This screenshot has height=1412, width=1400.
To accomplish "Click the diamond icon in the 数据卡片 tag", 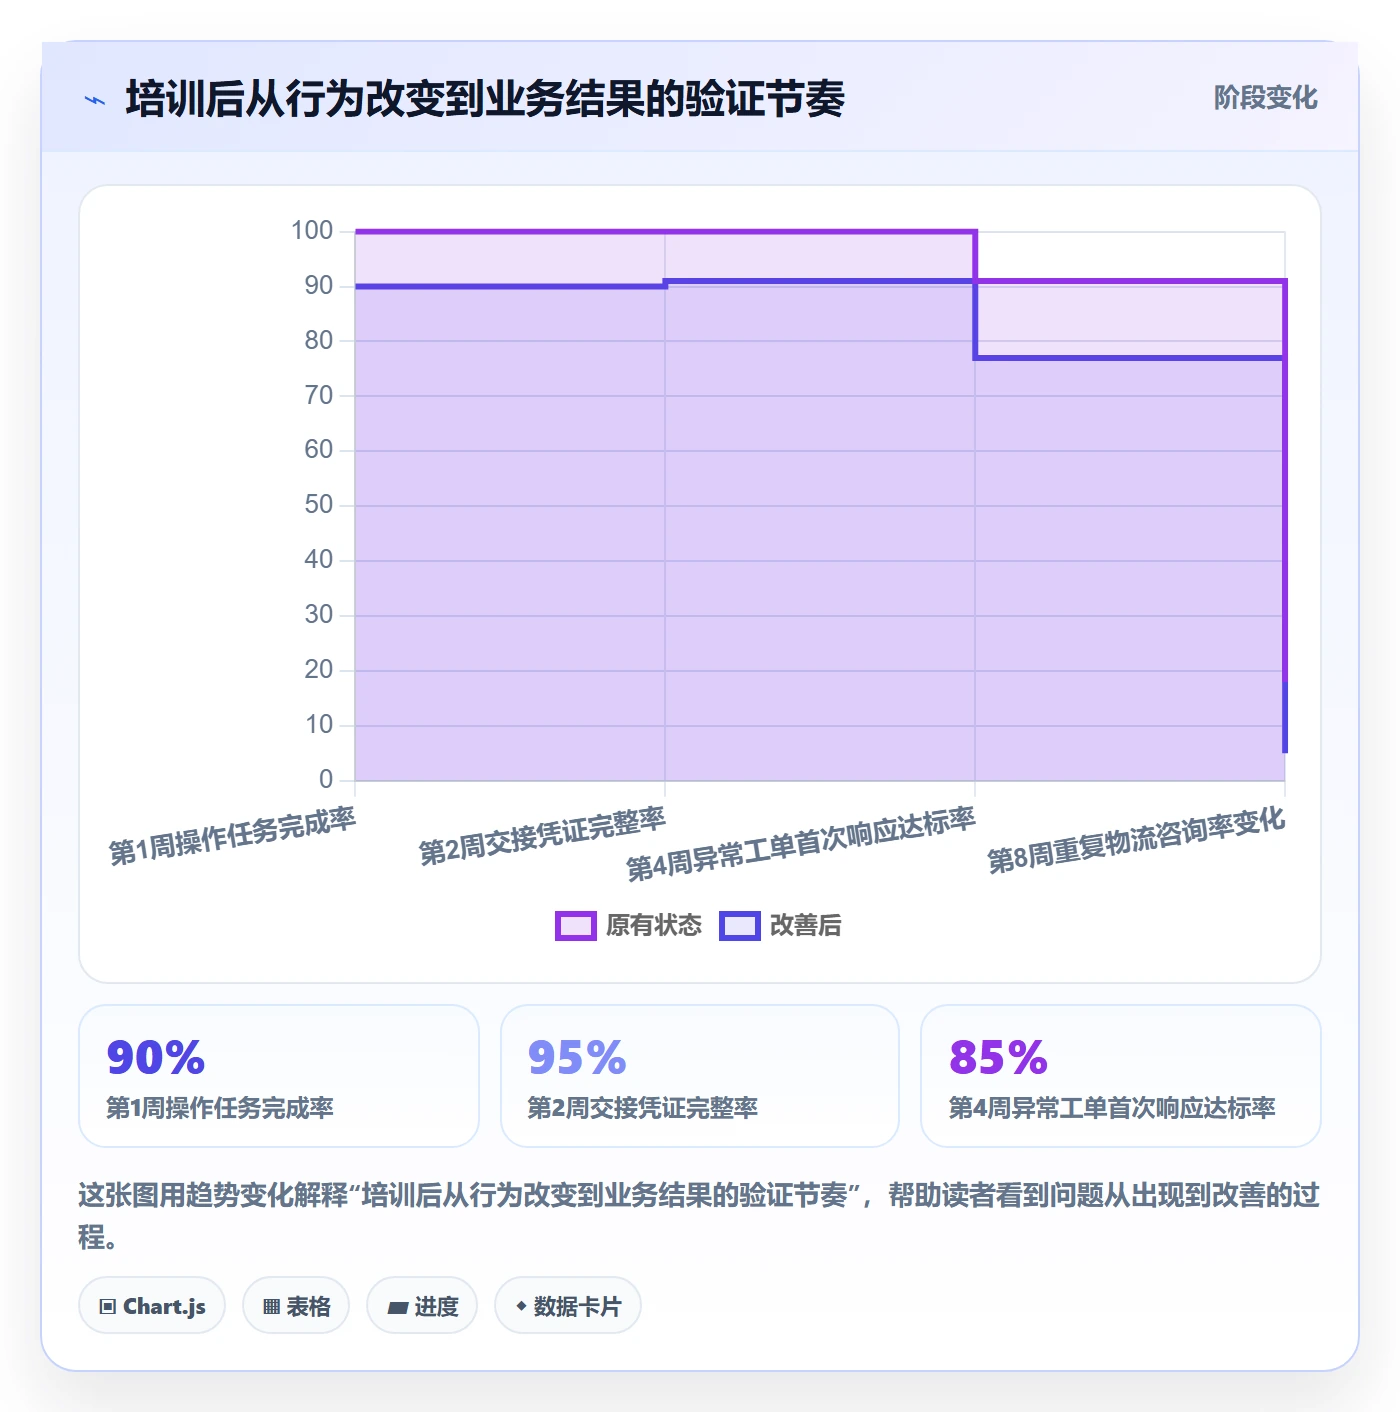I will 521,1306.
